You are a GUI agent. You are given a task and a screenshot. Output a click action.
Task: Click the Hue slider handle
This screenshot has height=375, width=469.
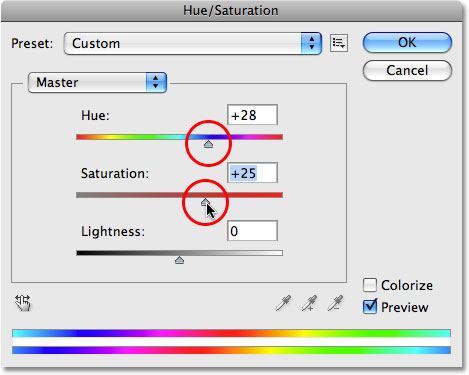tap(208, 144)
